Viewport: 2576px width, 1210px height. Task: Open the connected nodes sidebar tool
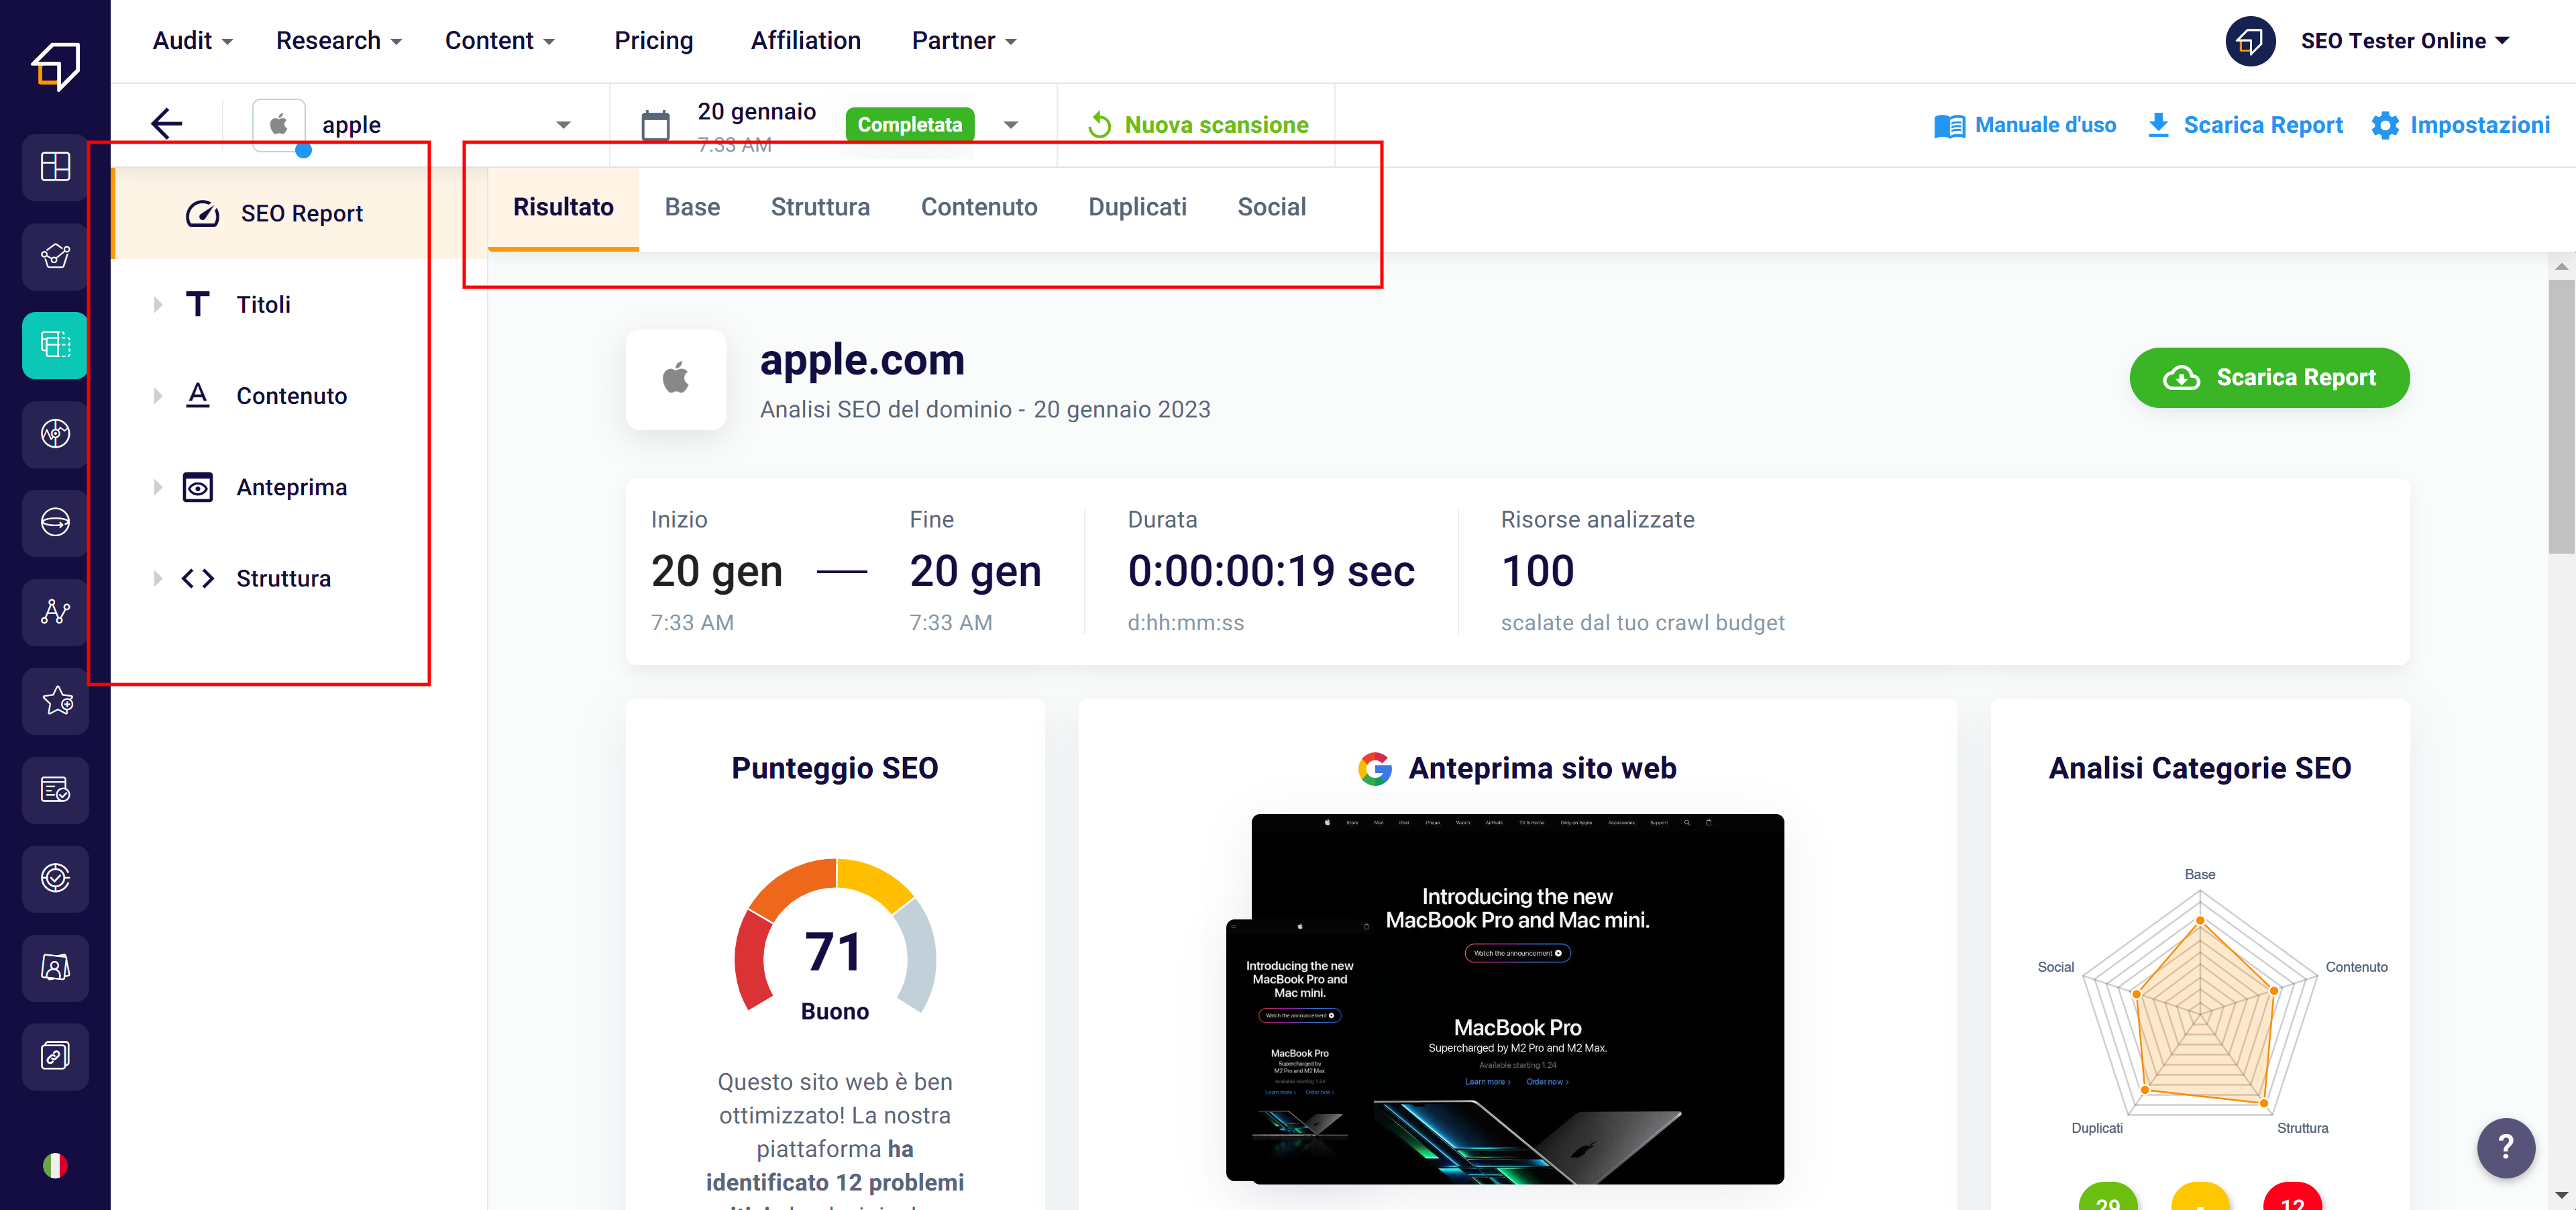point(55,611)
